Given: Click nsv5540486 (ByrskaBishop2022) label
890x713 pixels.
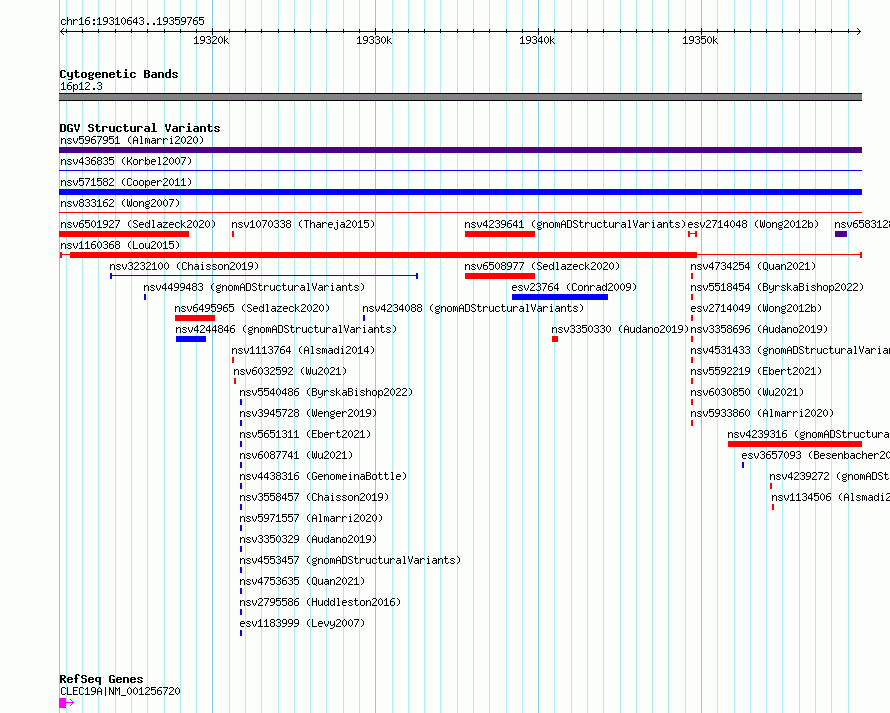Looking at the screenshot, I should click(x=326, y=392).
